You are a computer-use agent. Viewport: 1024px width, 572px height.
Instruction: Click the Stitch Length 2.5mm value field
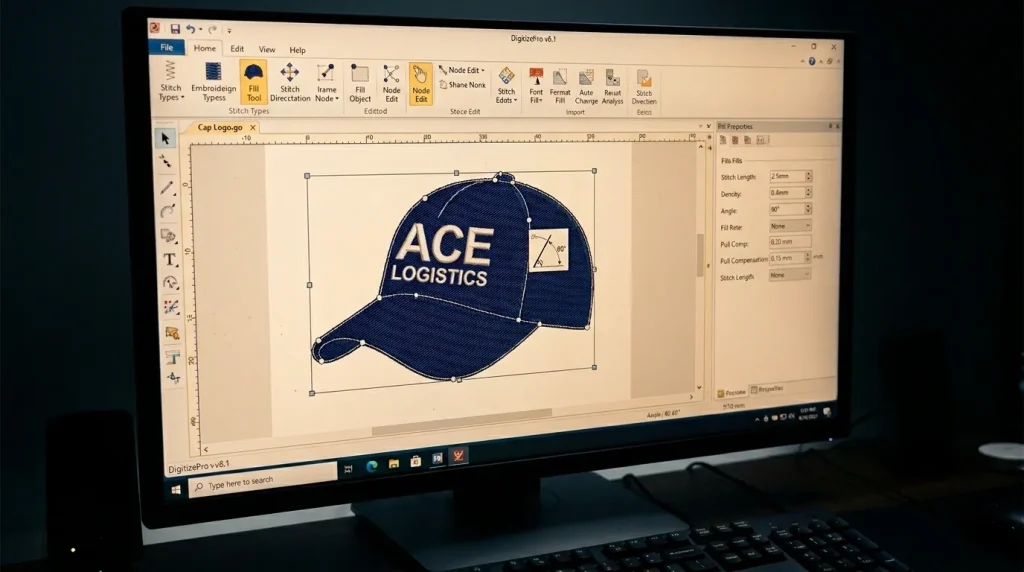tap(786, 176)
